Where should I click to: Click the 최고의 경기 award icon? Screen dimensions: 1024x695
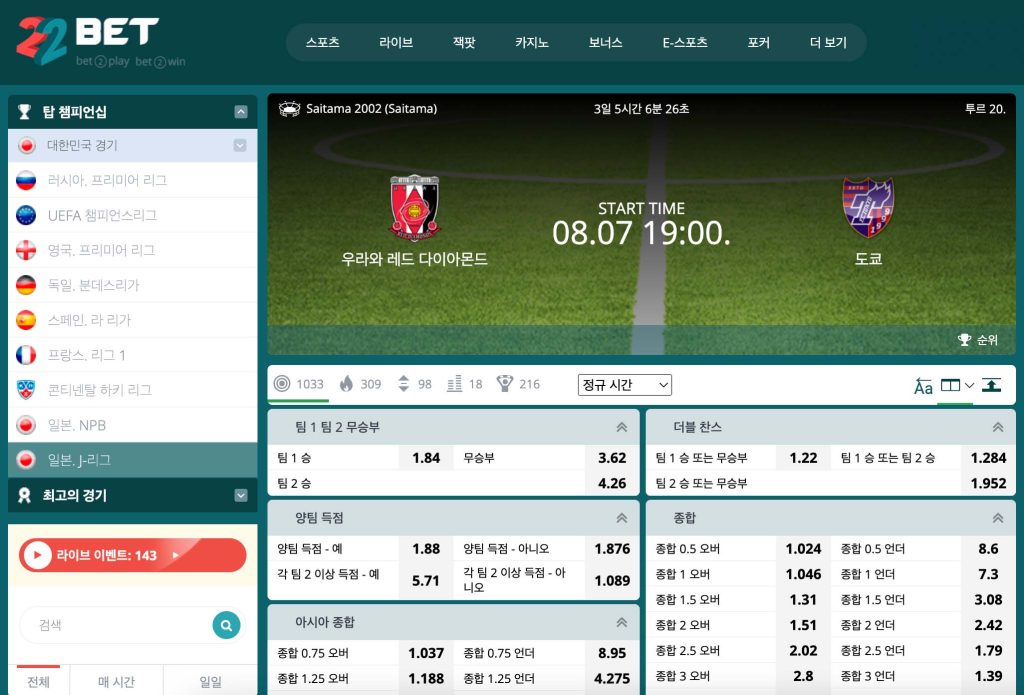24,495
